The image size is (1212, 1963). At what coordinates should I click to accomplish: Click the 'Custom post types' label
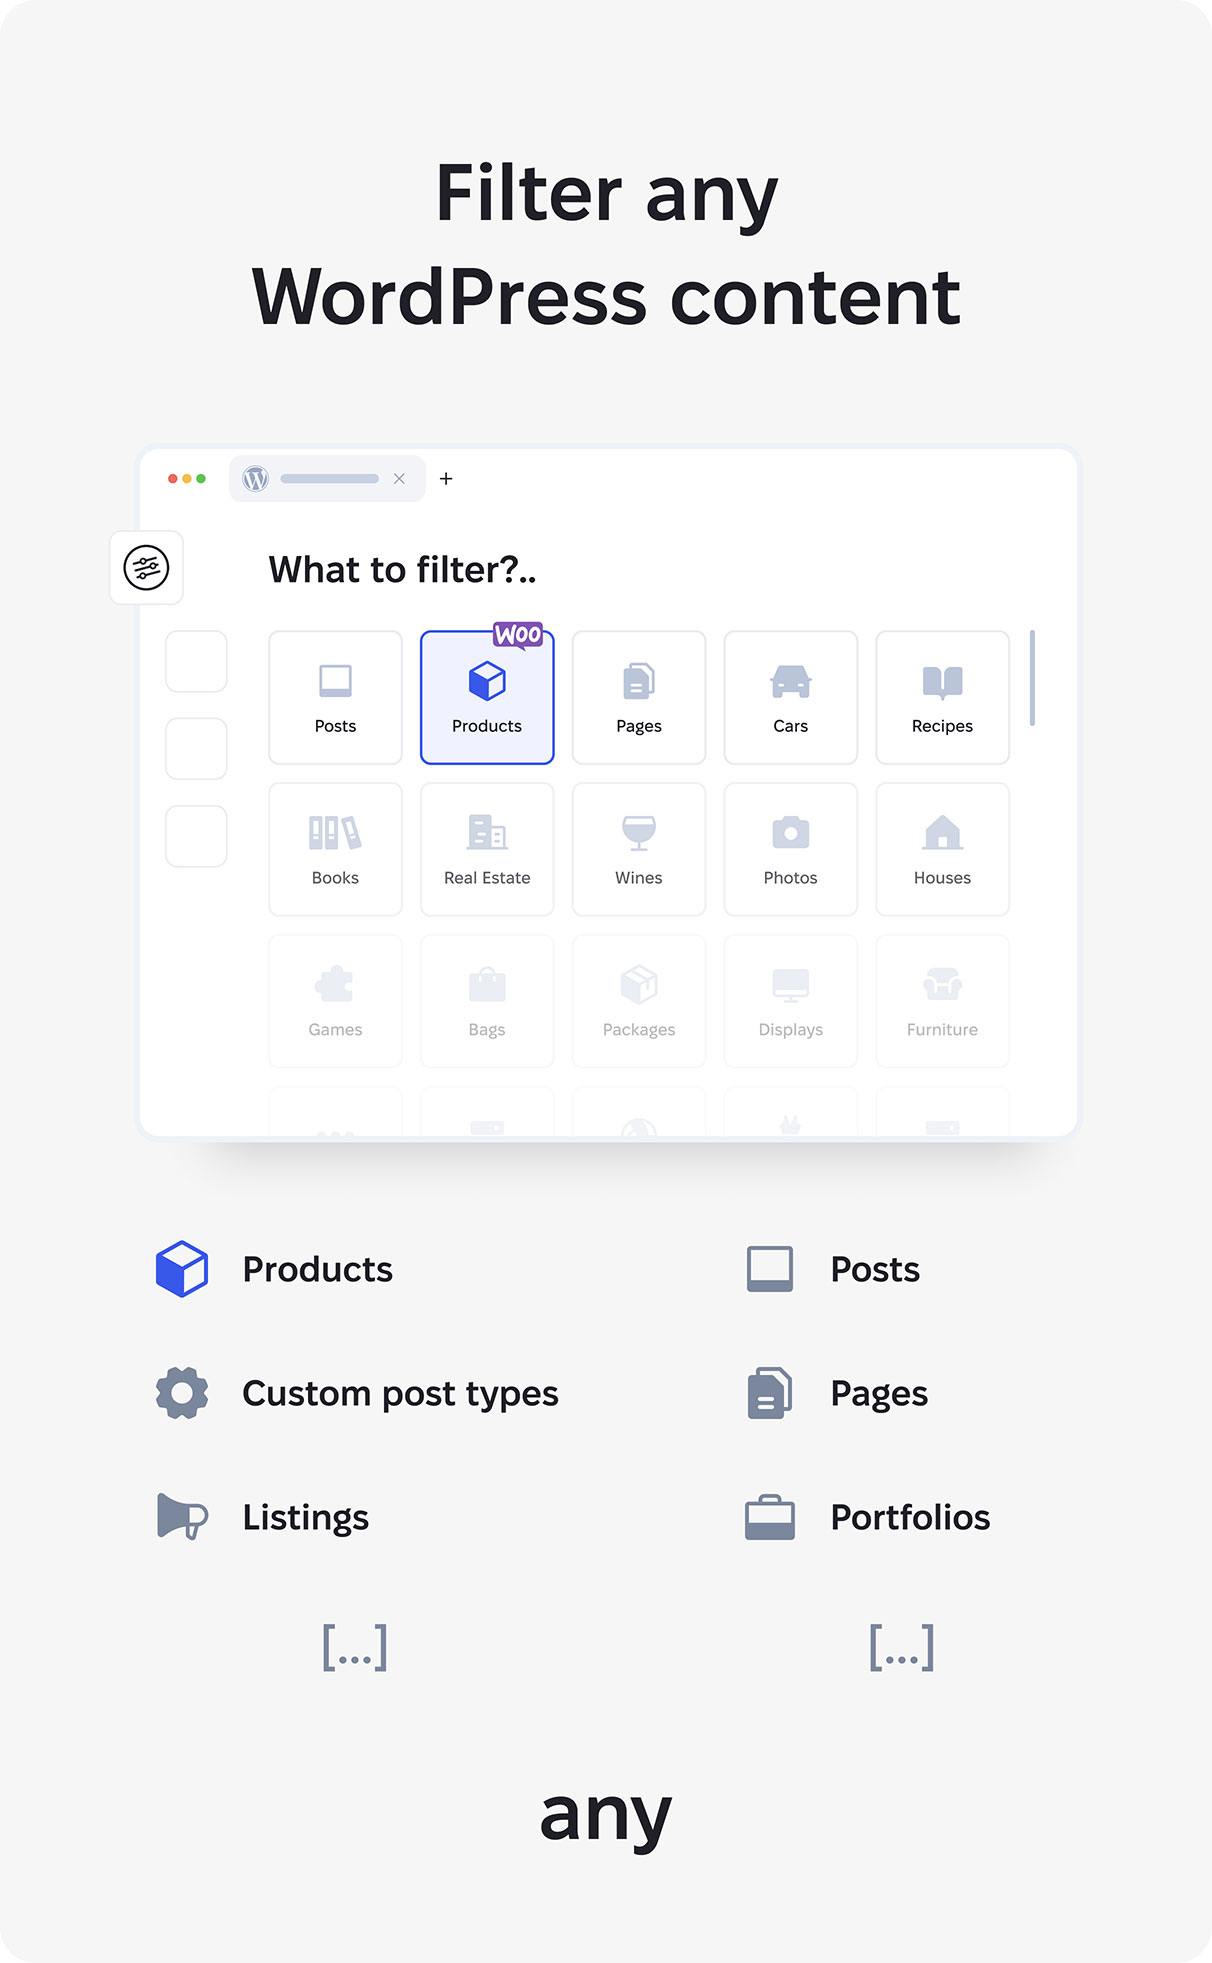coord(400,1394)
